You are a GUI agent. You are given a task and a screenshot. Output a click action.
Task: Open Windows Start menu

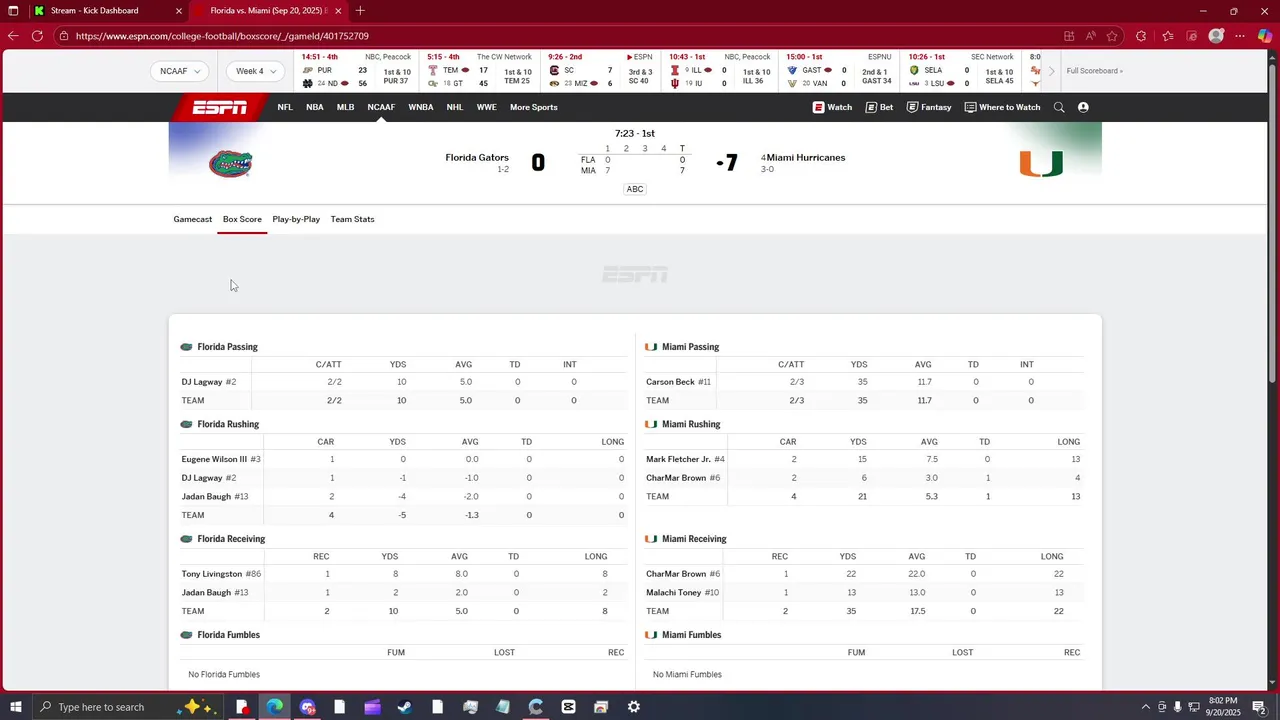click(x=14, y=707)
